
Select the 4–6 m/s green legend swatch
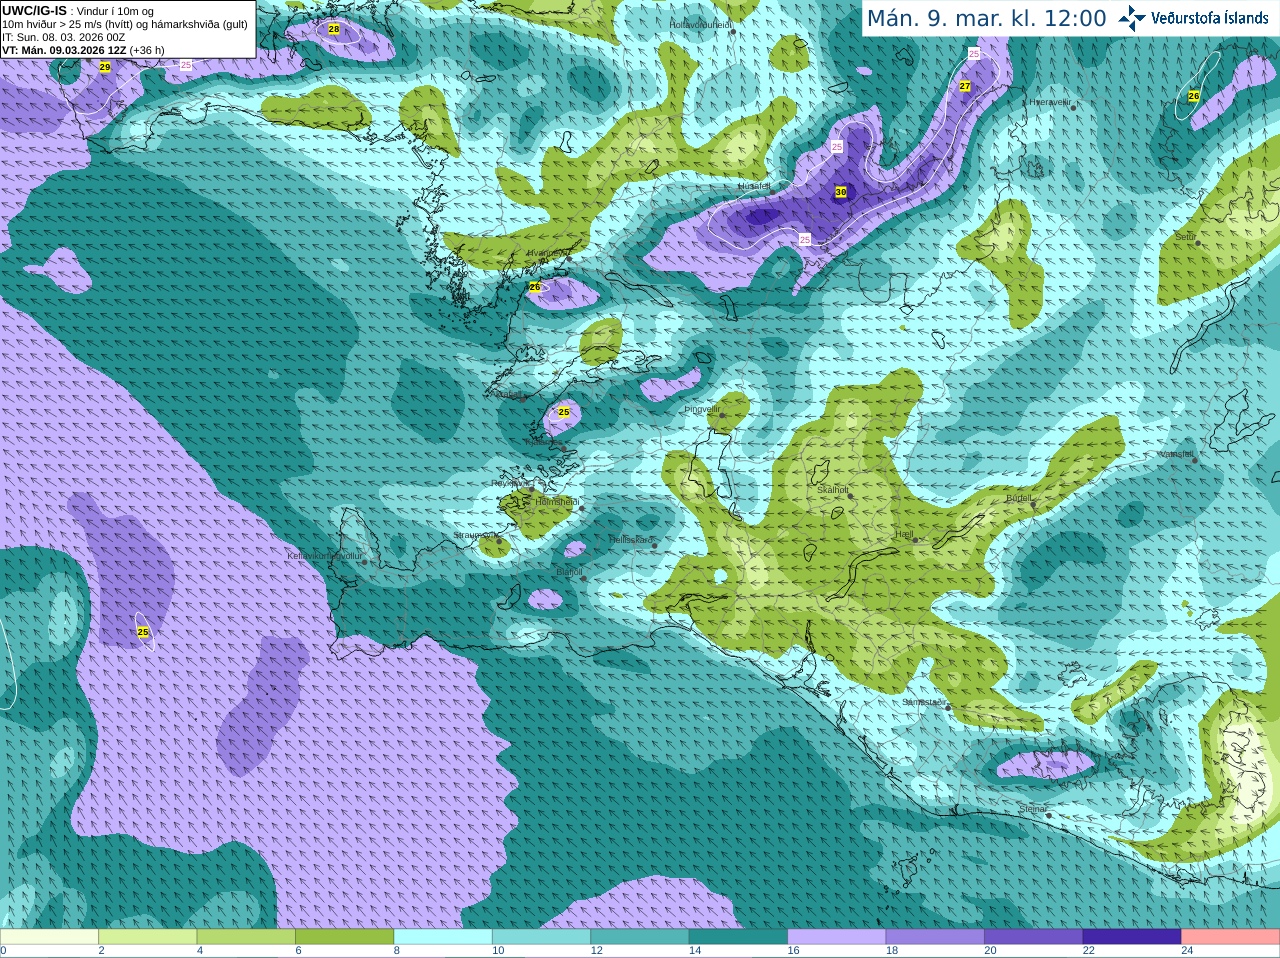(x=246, y=937)
